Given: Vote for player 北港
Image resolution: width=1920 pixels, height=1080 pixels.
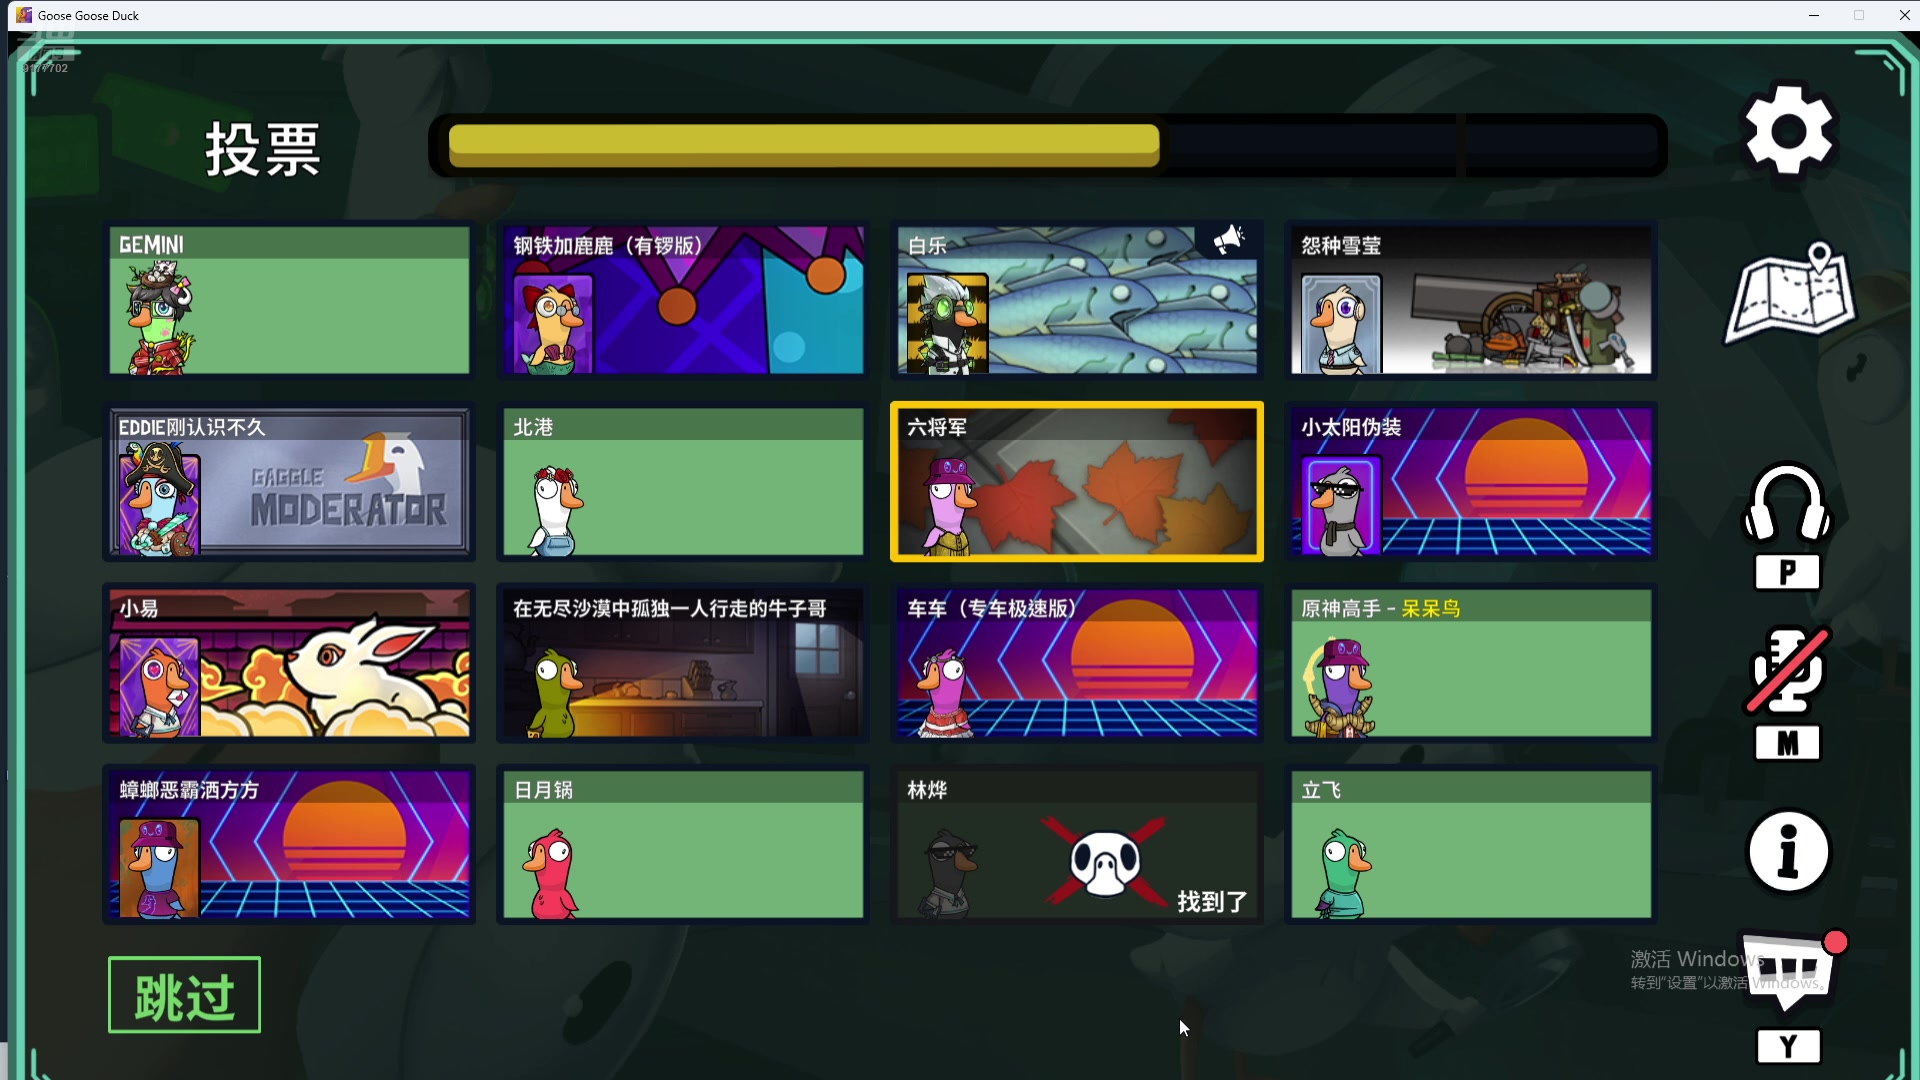Looking at the screenshot, I should 683,482.
